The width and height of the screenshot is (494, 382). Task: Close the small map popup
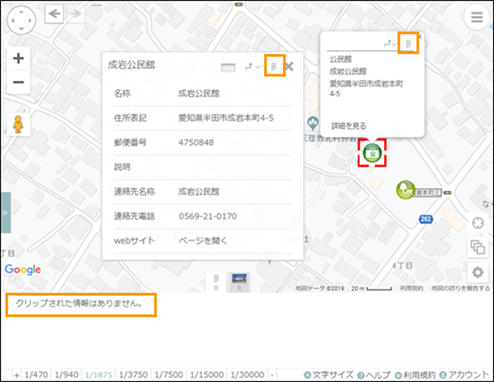click(420, 36)
